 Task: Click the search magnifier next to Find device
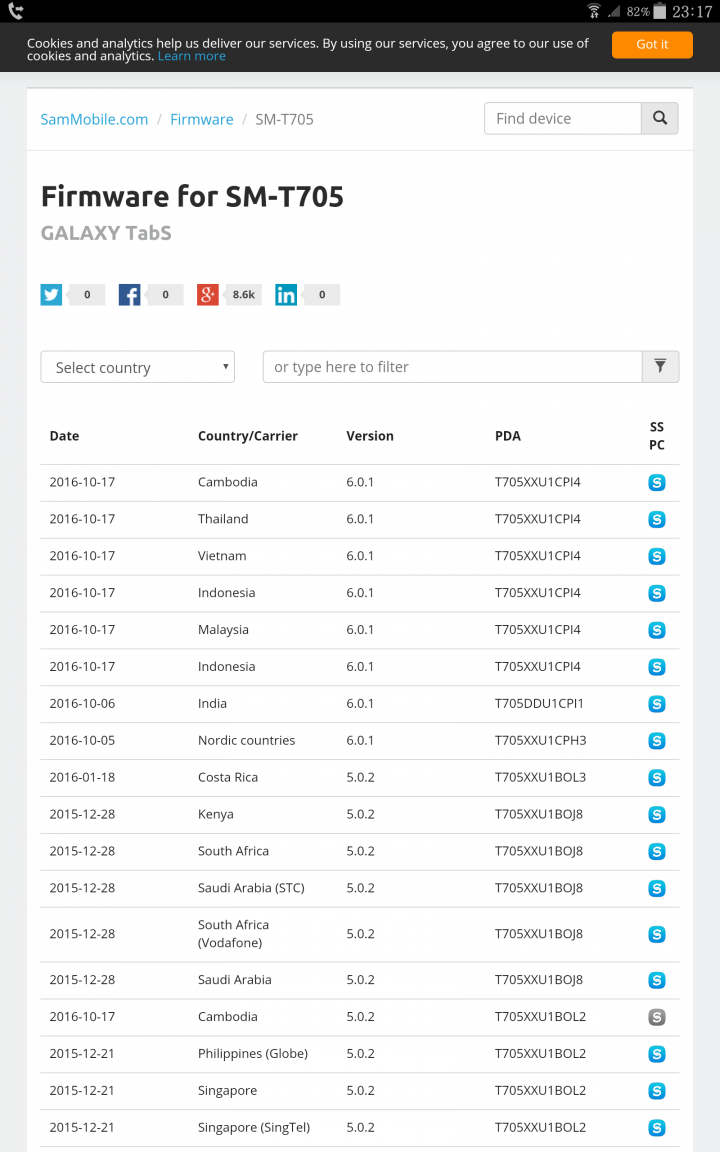(660, 118)
